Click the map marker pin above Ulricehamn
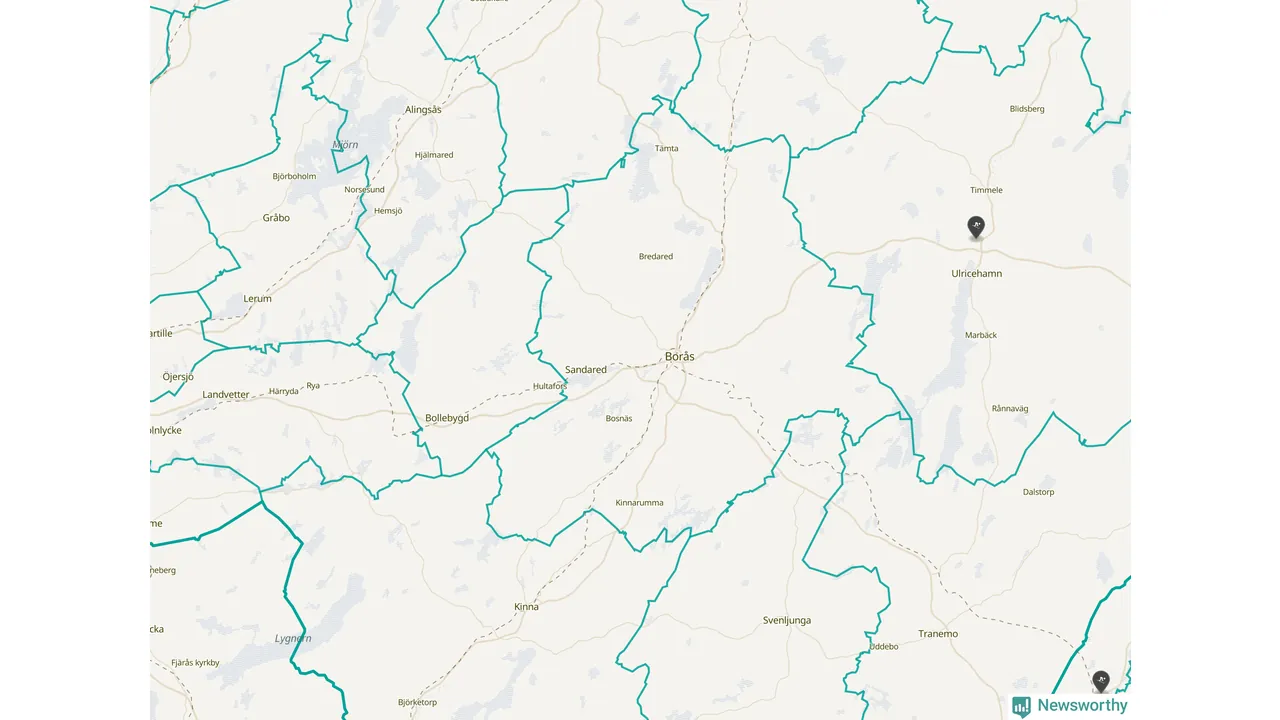The width and height of the screenshot is (1280, 720). [976, 228]
